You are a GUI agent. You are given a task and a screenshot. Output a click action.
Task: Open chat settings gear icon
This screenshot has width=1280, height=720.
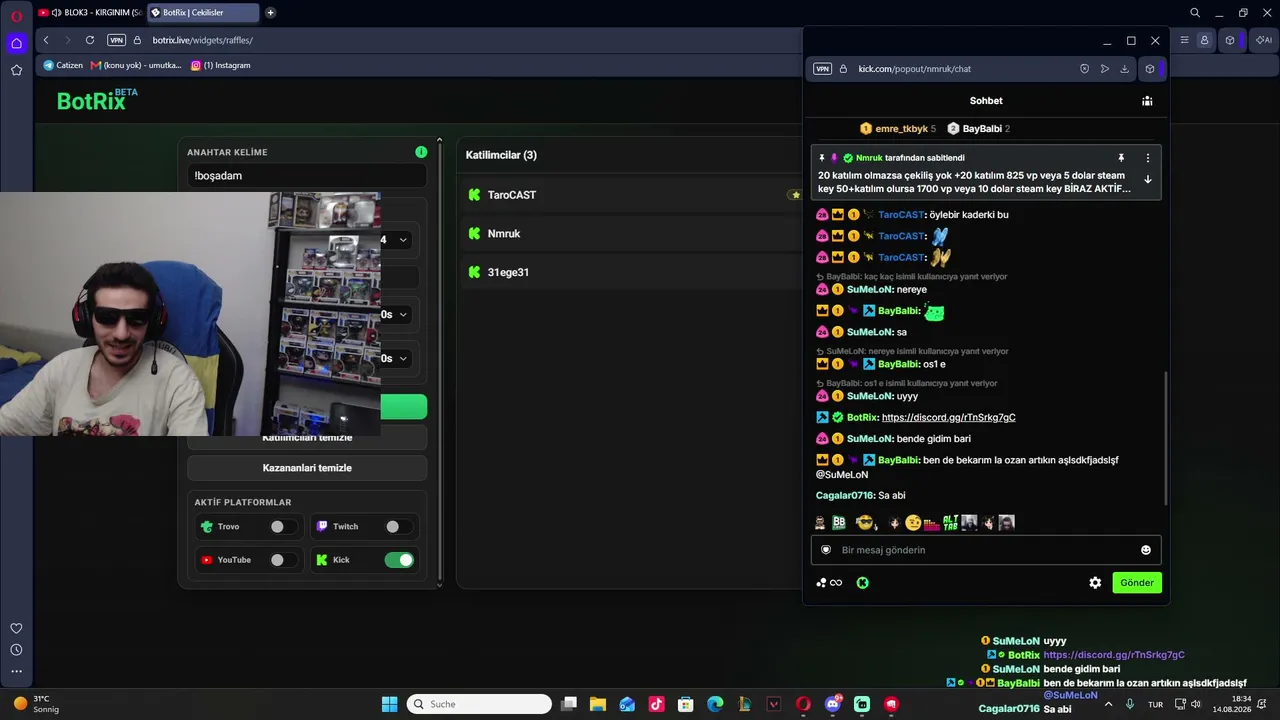[1095, 583]
